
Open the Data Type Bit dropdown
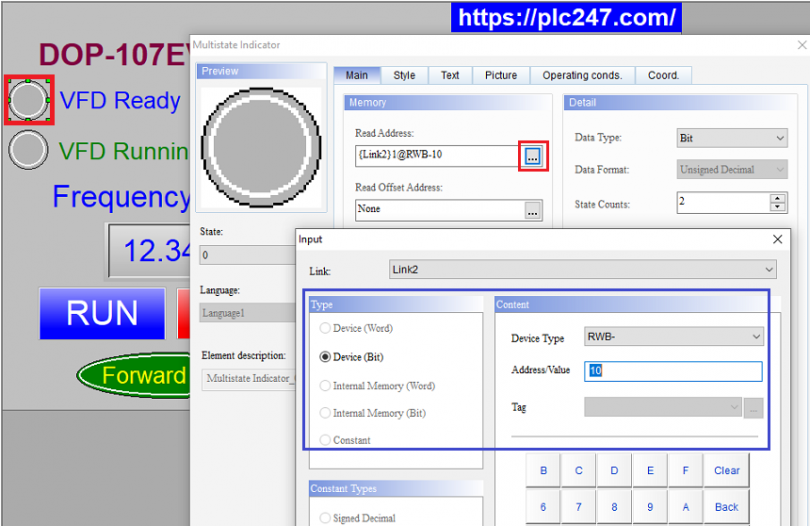click(x=732, y=138)
